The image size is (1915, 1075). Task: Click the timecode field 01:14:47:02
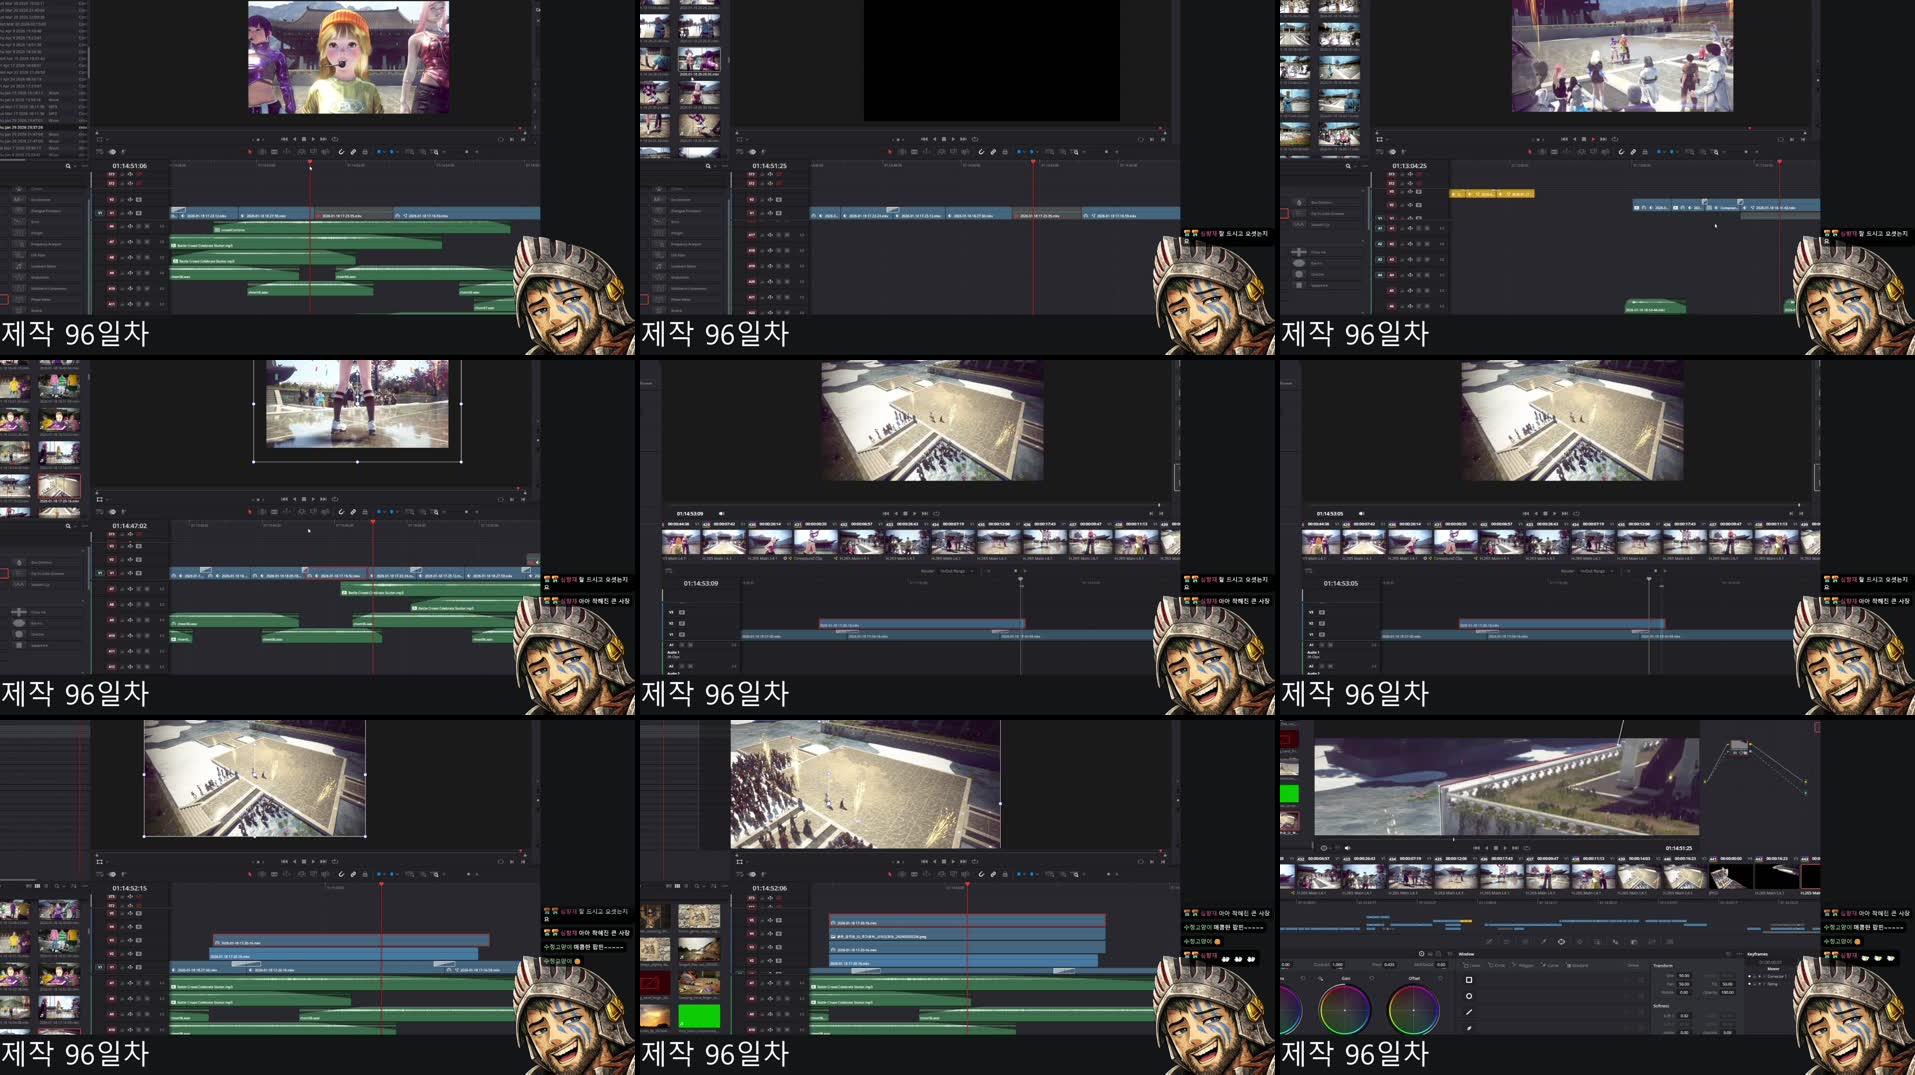(130, 525)
